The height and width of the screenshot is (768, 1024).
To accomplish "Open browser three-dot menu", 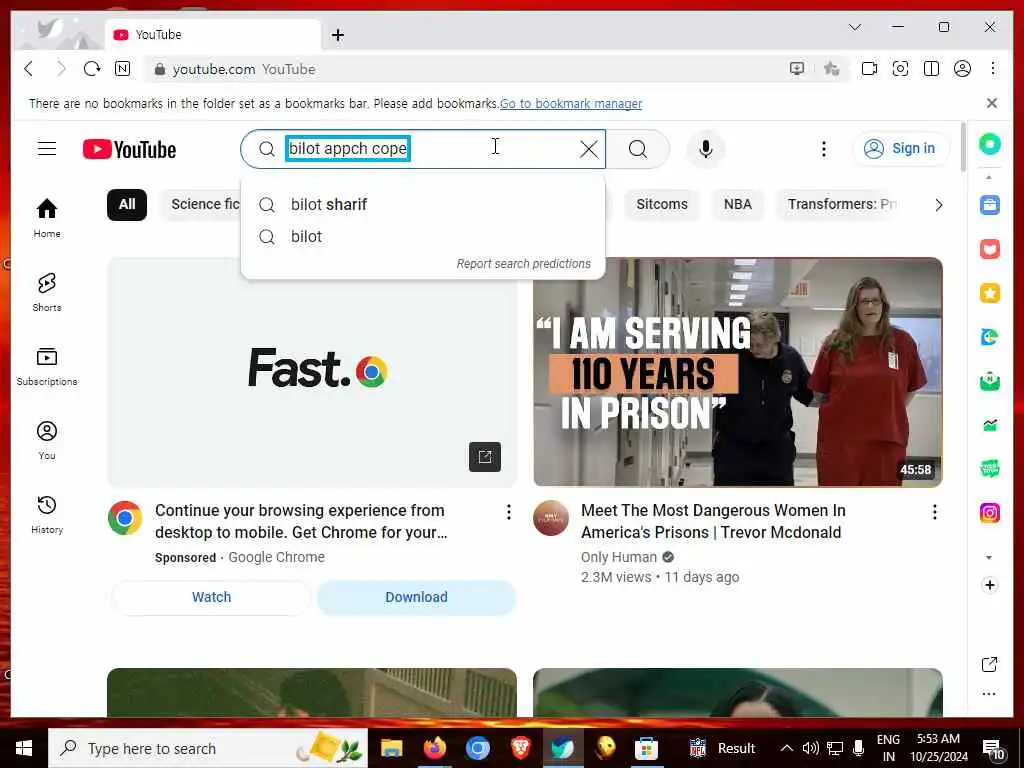I will (x=993, y=69).
